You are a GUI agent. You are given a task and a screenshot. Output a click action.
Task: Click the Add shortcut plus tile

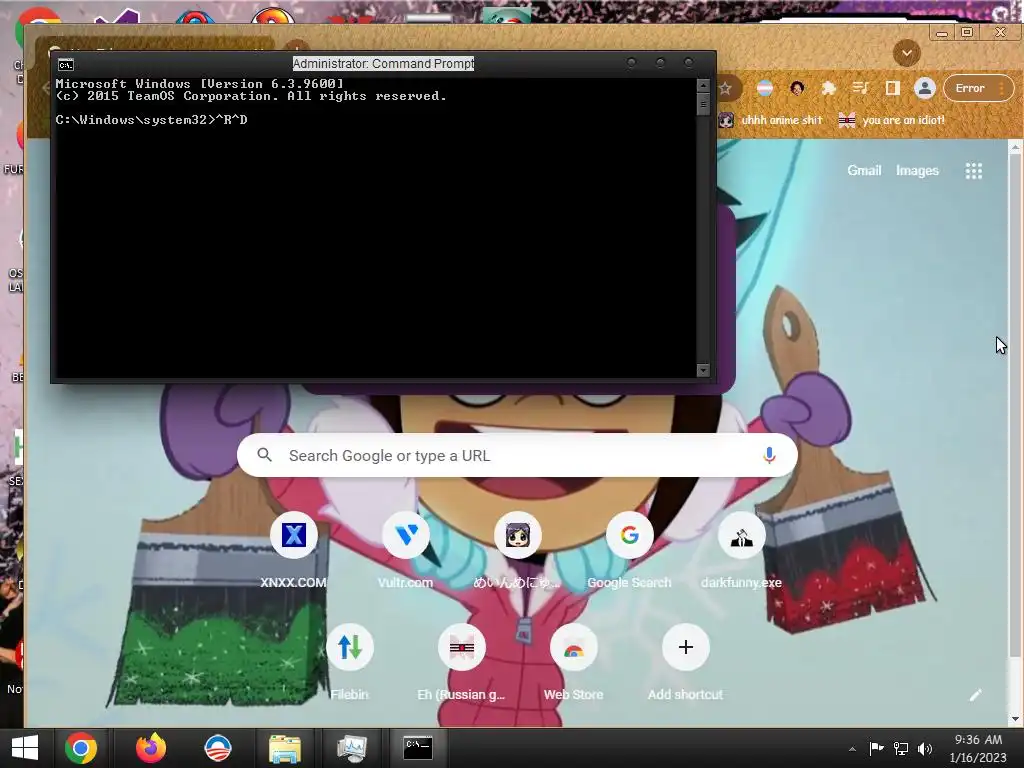pos(686,647)
